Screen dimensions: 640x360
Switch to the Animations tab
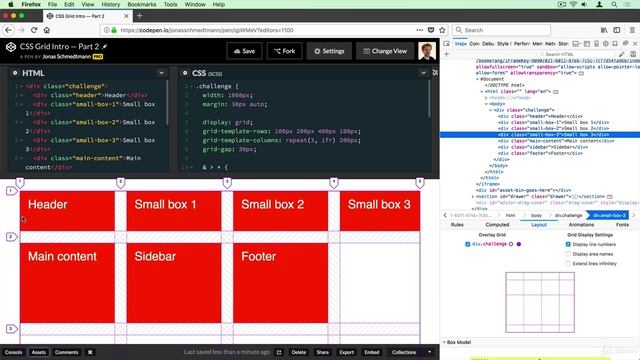pyautogui.click(x=581, y=225)
